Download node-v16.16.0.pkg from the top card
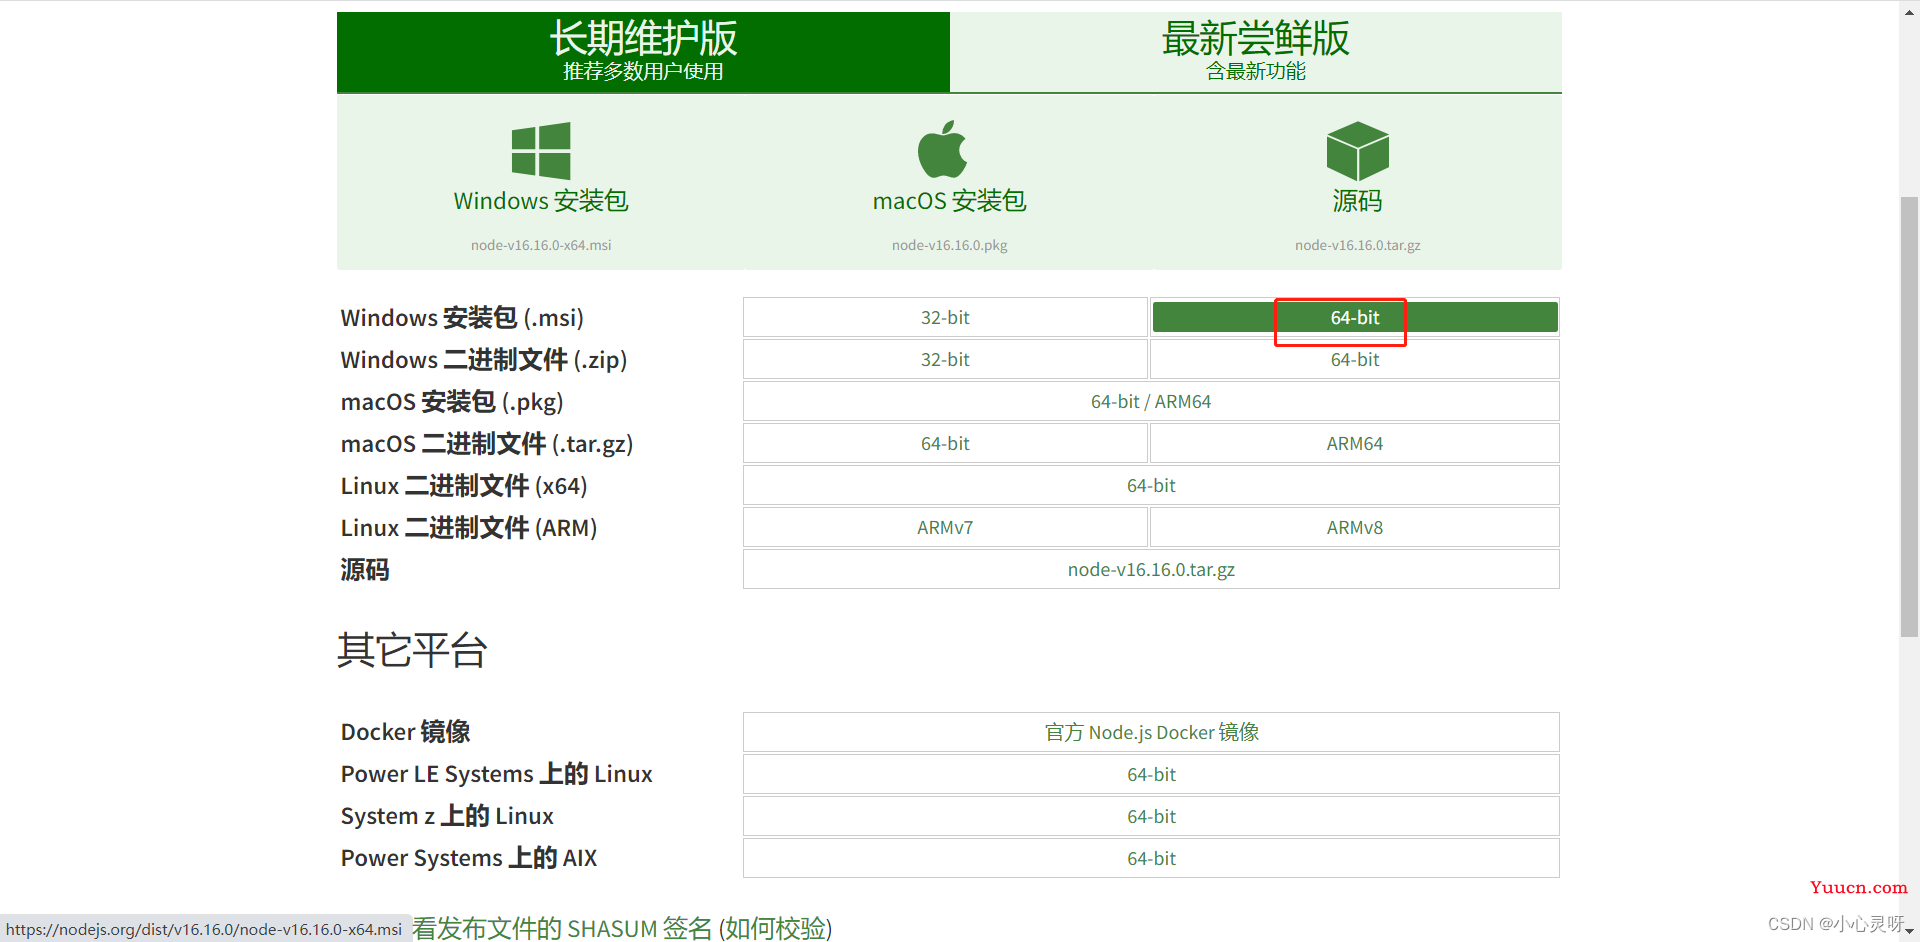Image resolution: width=1920 pixels, height=942 pixels. (x=949, y=245)
